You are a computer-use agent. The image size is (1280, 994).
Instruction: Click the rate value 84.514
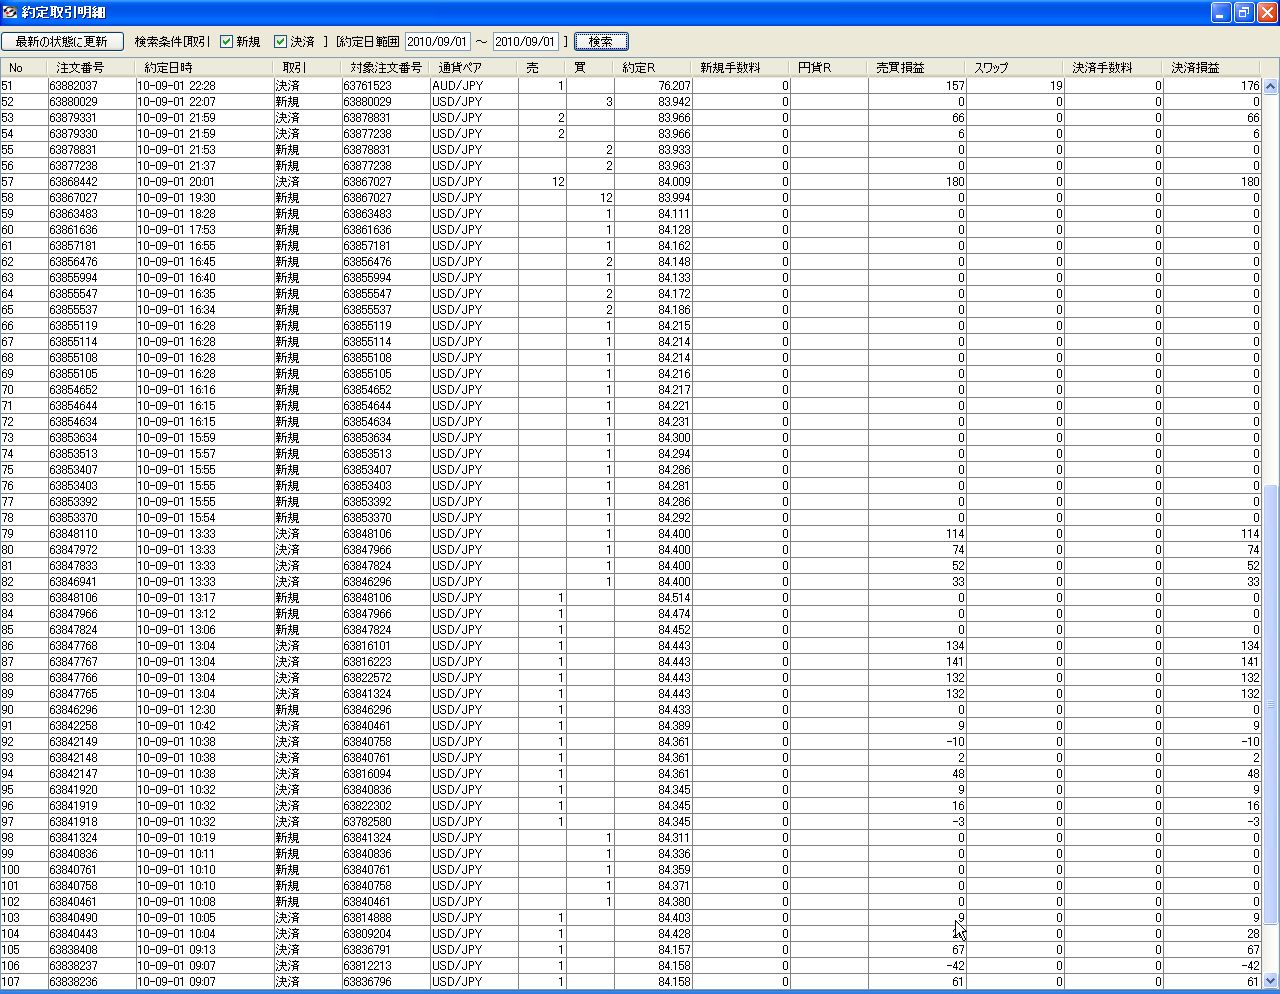coord(674,598)
